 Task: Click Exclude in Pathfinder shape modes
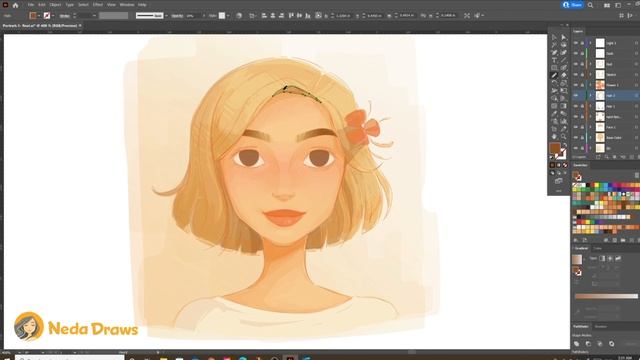[611, 344]
